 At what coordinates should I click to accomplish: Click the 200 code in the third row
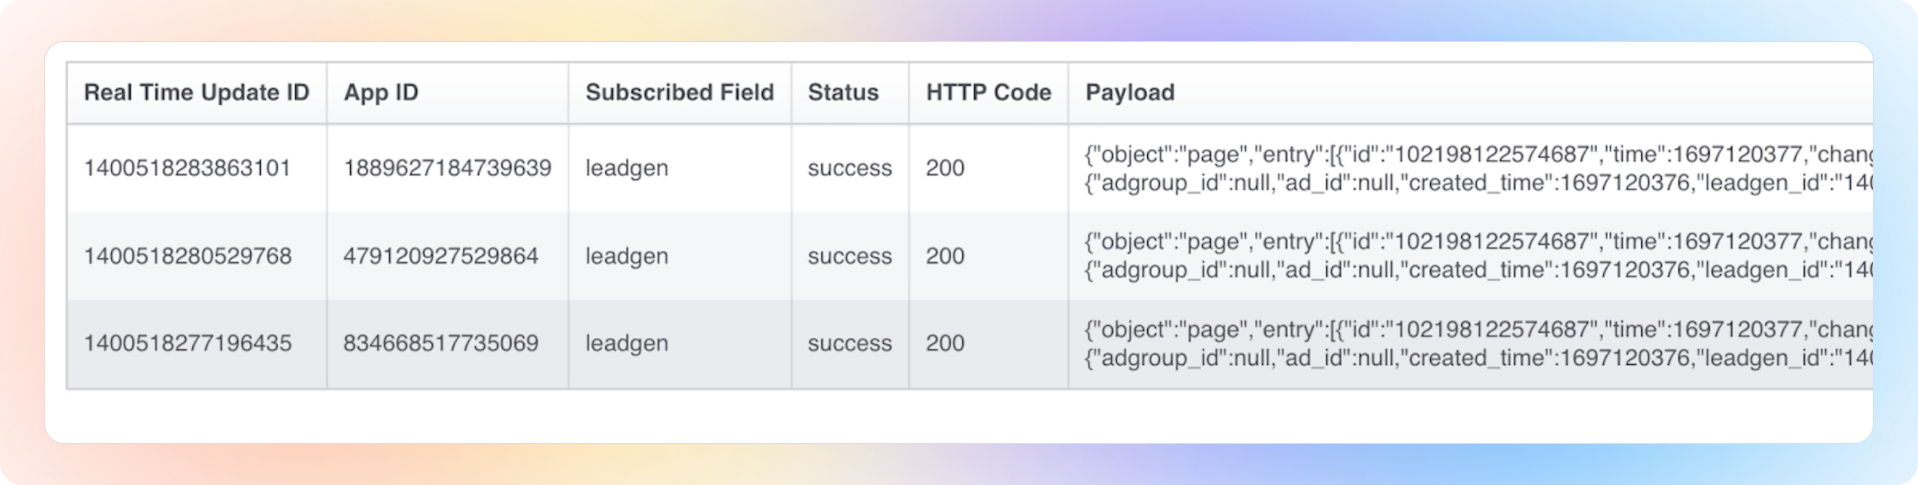945,343
